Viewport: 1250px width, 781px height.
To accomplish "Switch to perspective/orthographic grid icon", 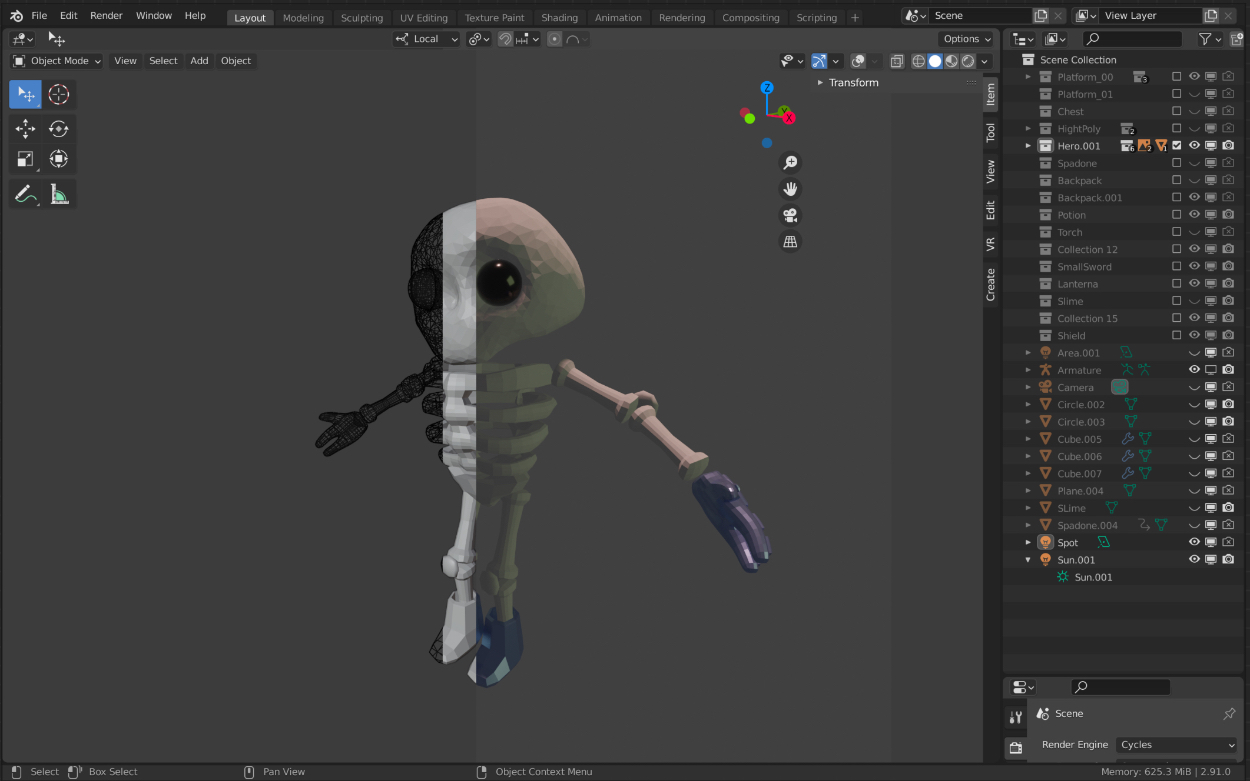I will [790, 241].
